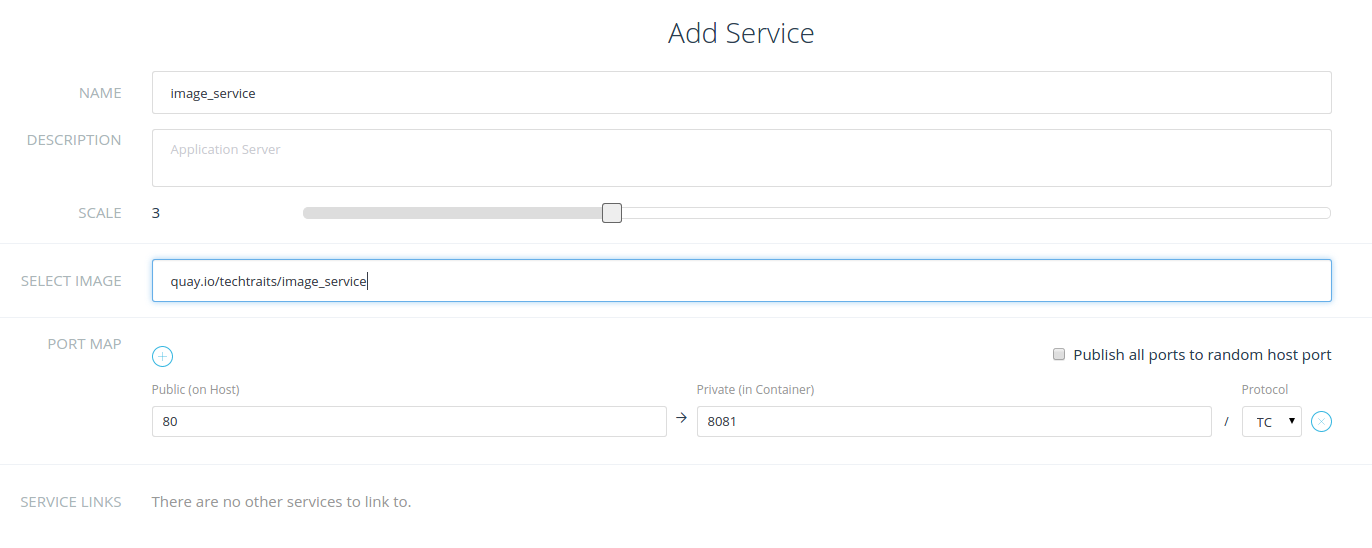Click the unfilled Scale slider track right of handle
Screen dimensions: 1372x548
(x=970, y=213)
